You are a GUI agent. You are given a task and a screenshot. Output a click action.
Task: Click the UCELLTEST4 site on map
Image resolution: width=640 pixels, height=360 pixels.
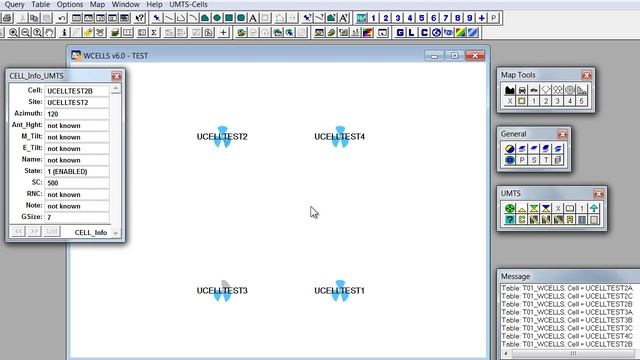click(340, 137)
